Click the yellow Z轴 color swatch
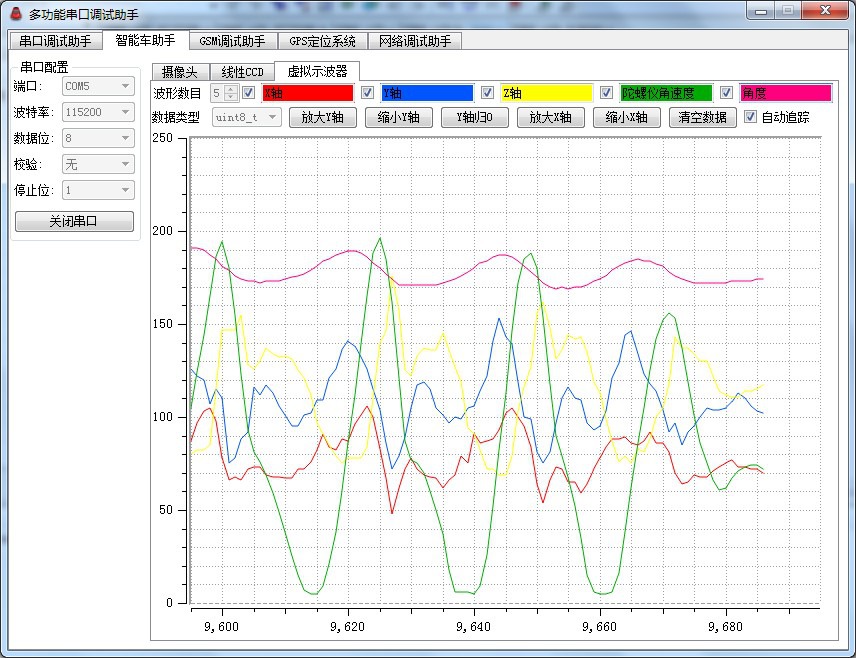856x658 pixels. (546, 93)
